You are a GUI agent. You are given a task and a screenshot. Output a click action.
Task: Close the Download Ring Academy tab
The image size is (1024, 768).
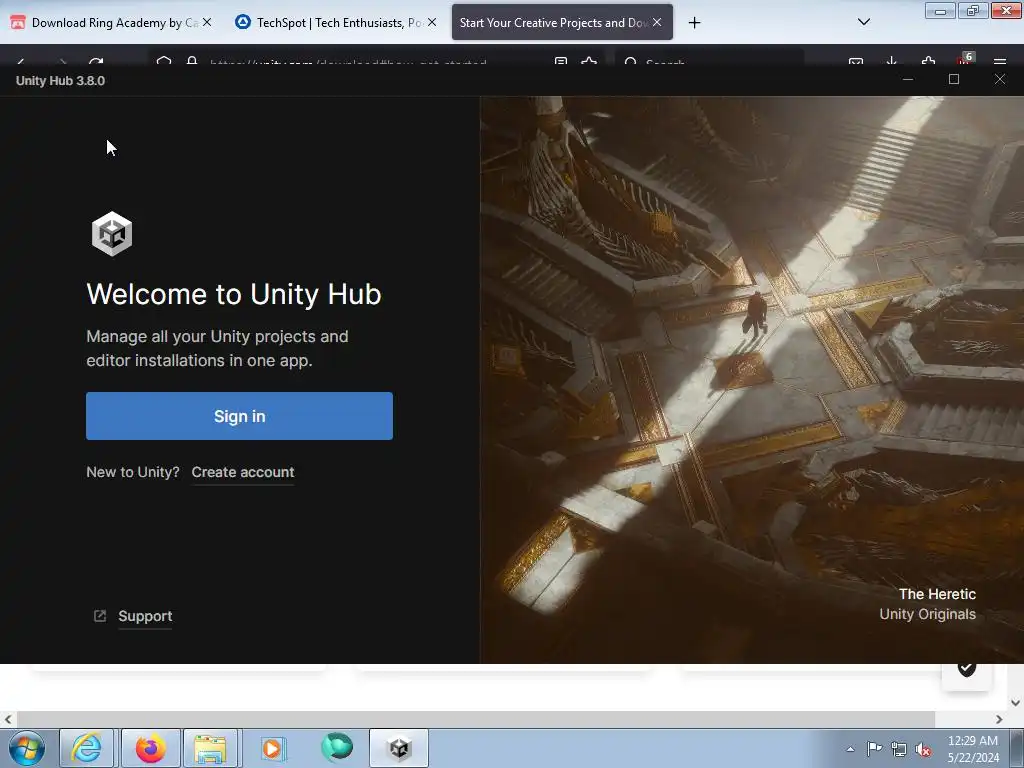(207, 22)
